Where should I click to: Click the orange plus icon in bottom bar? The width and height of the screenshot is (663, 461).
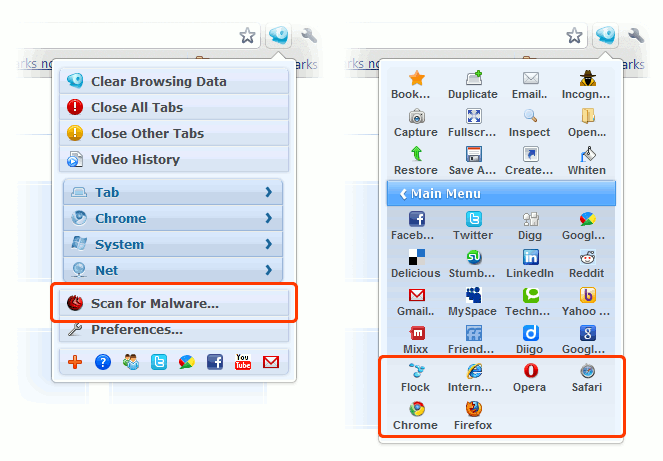(75, 362)
